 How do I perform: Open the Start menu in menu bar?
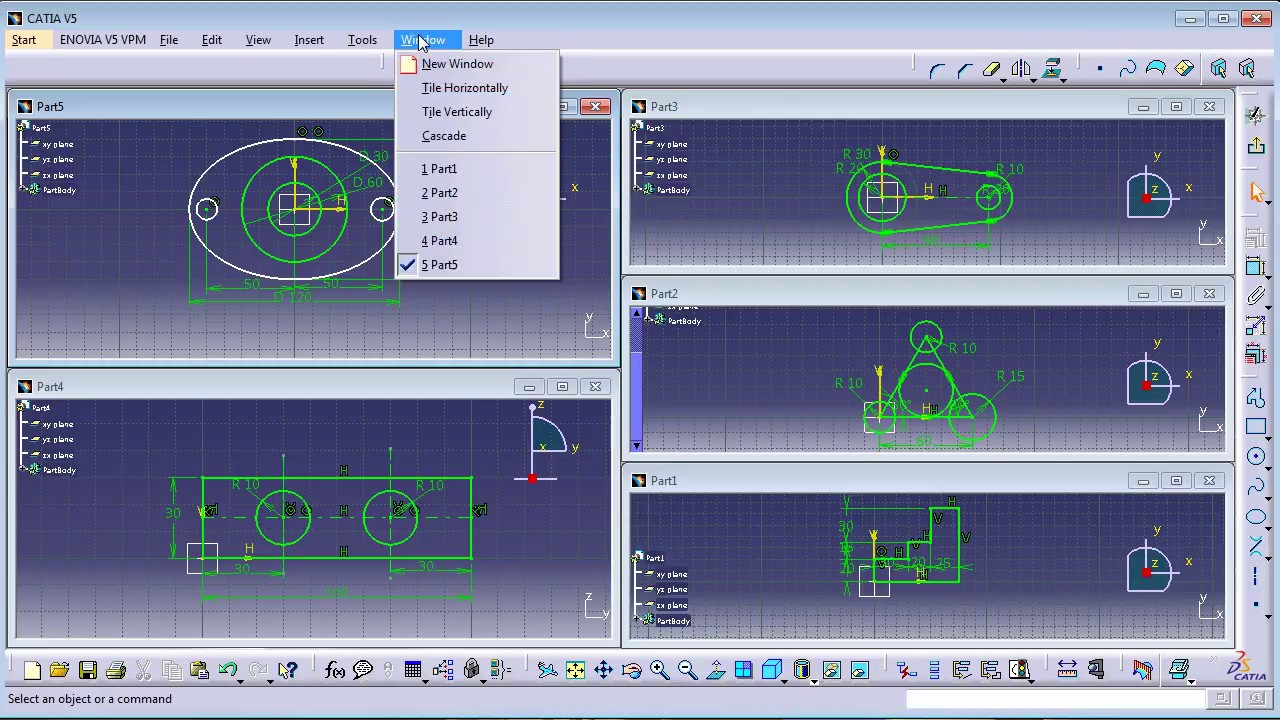tap(24, 40)
